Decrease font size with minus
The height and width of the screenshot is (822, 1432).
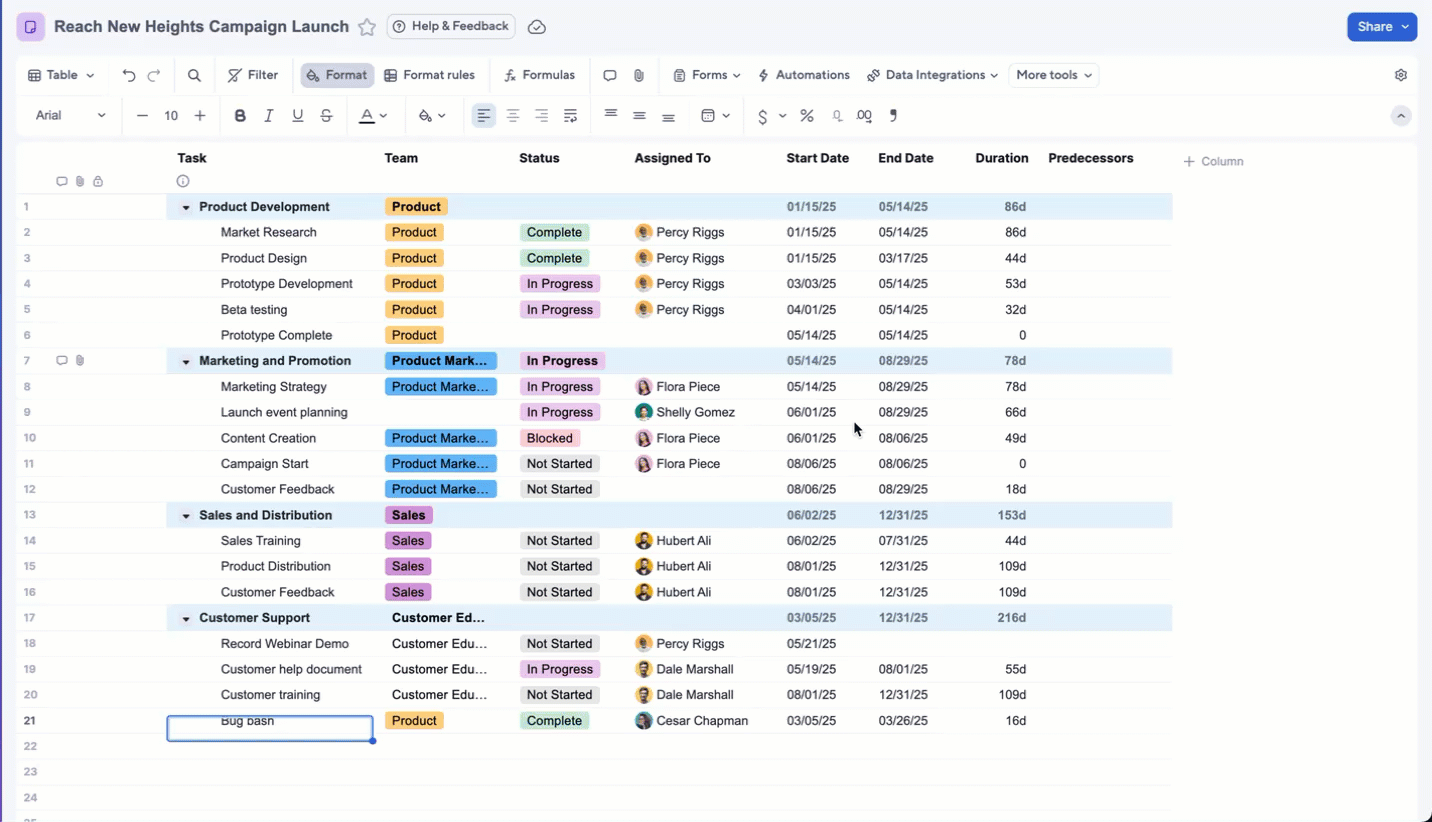pyautogui.click(x=142, y=116)
